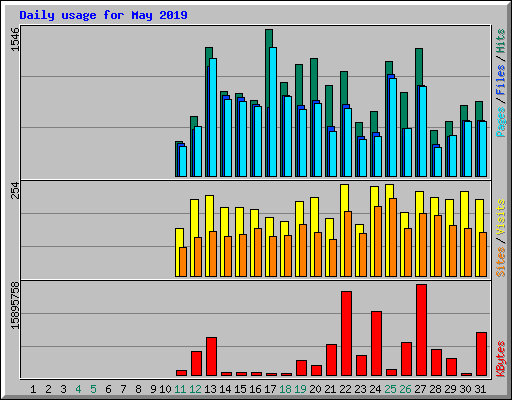Select the 15895758 KBytes axis value

click(15, 306)
